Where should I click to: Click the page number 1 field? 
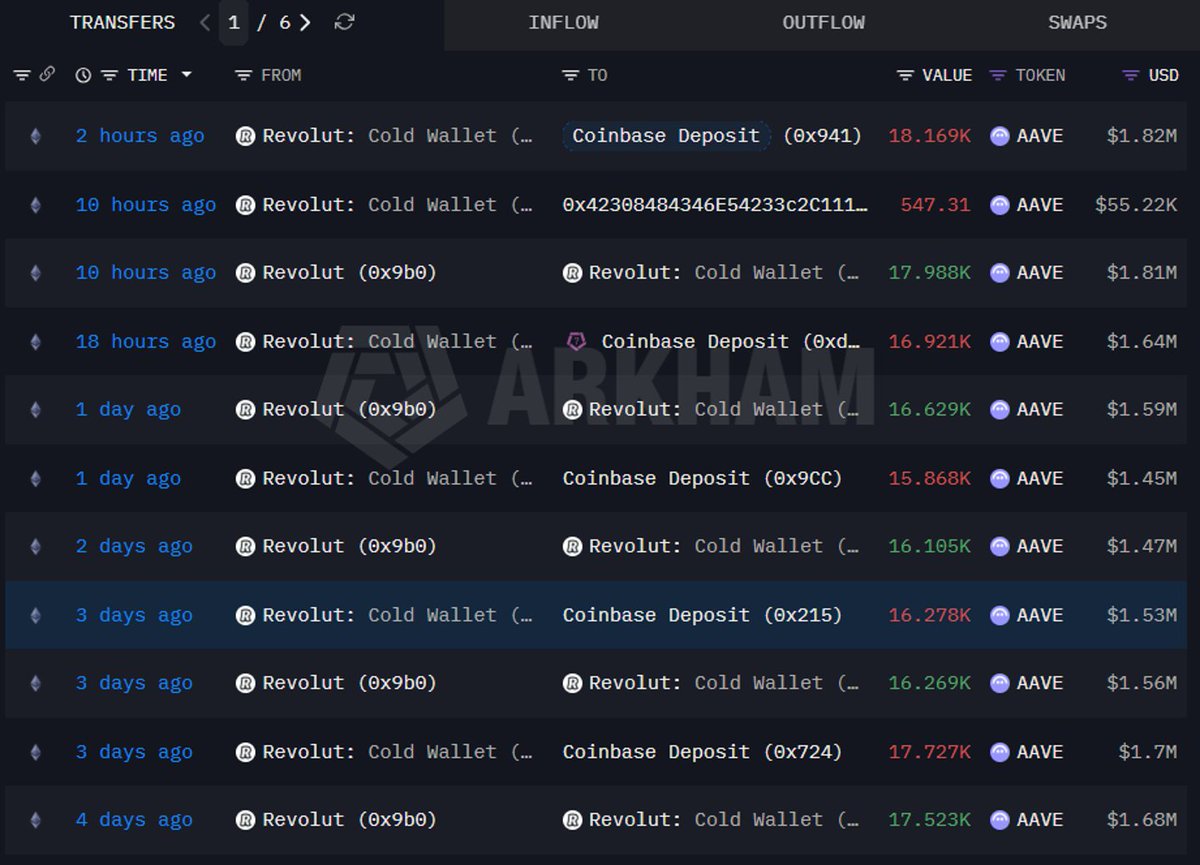pos(234,22)
